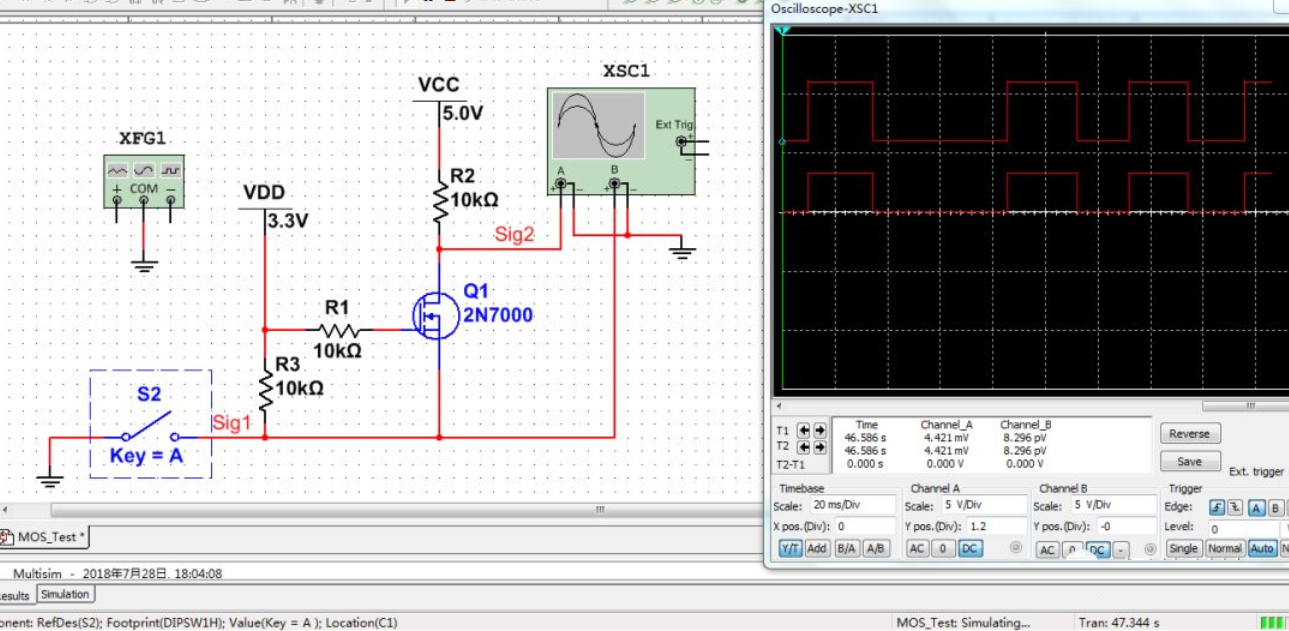1289x631 pixels.
Task: Click the Timebase Scale field
Action: pyautogui.click(x=853, y=506)
